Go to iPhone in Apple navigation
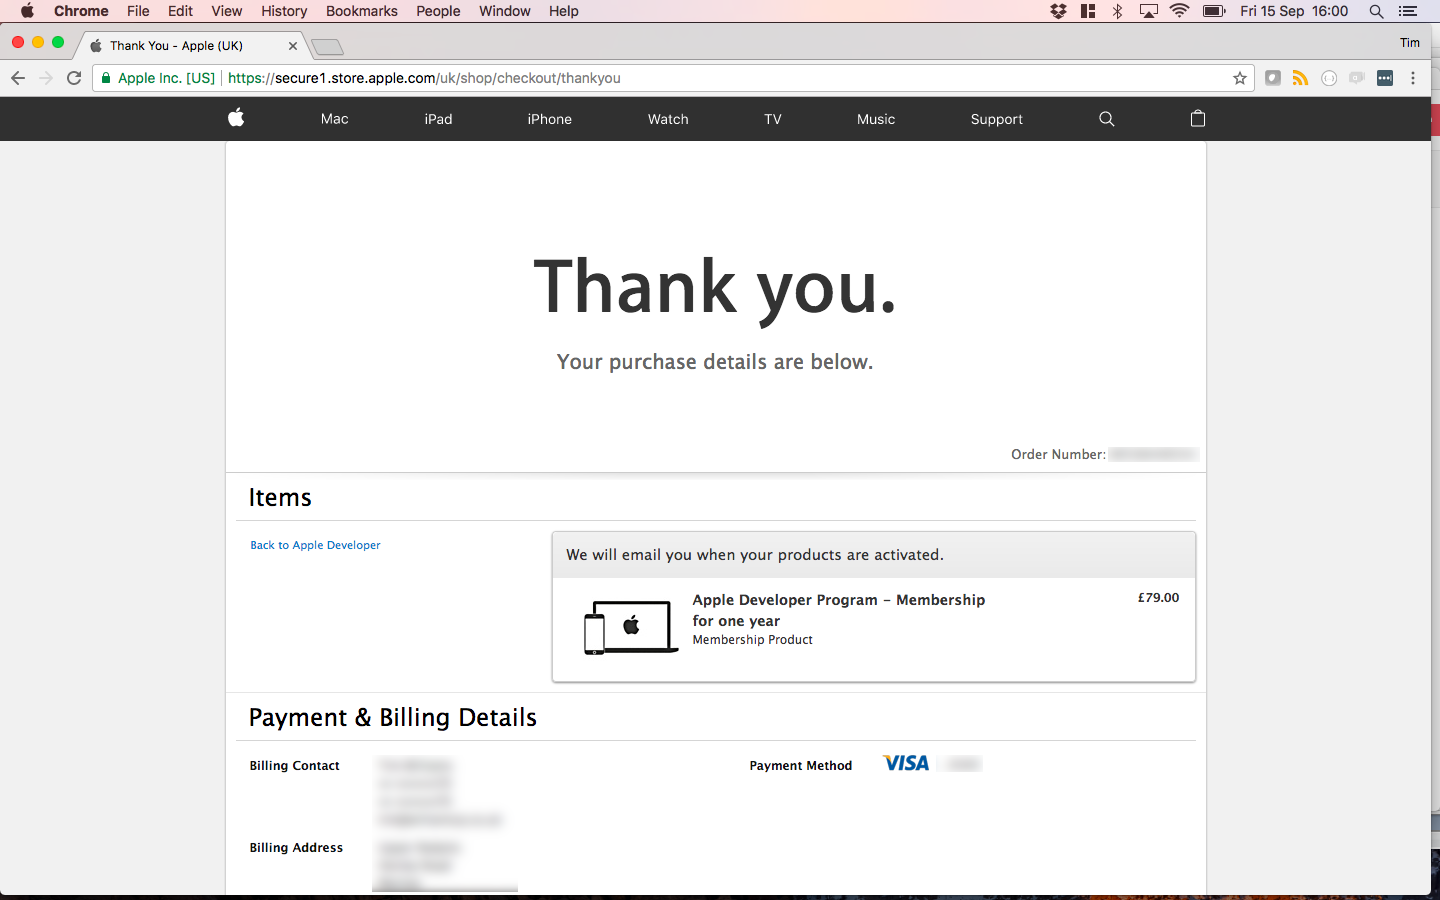1440x900 pixels. pos(550,119)
